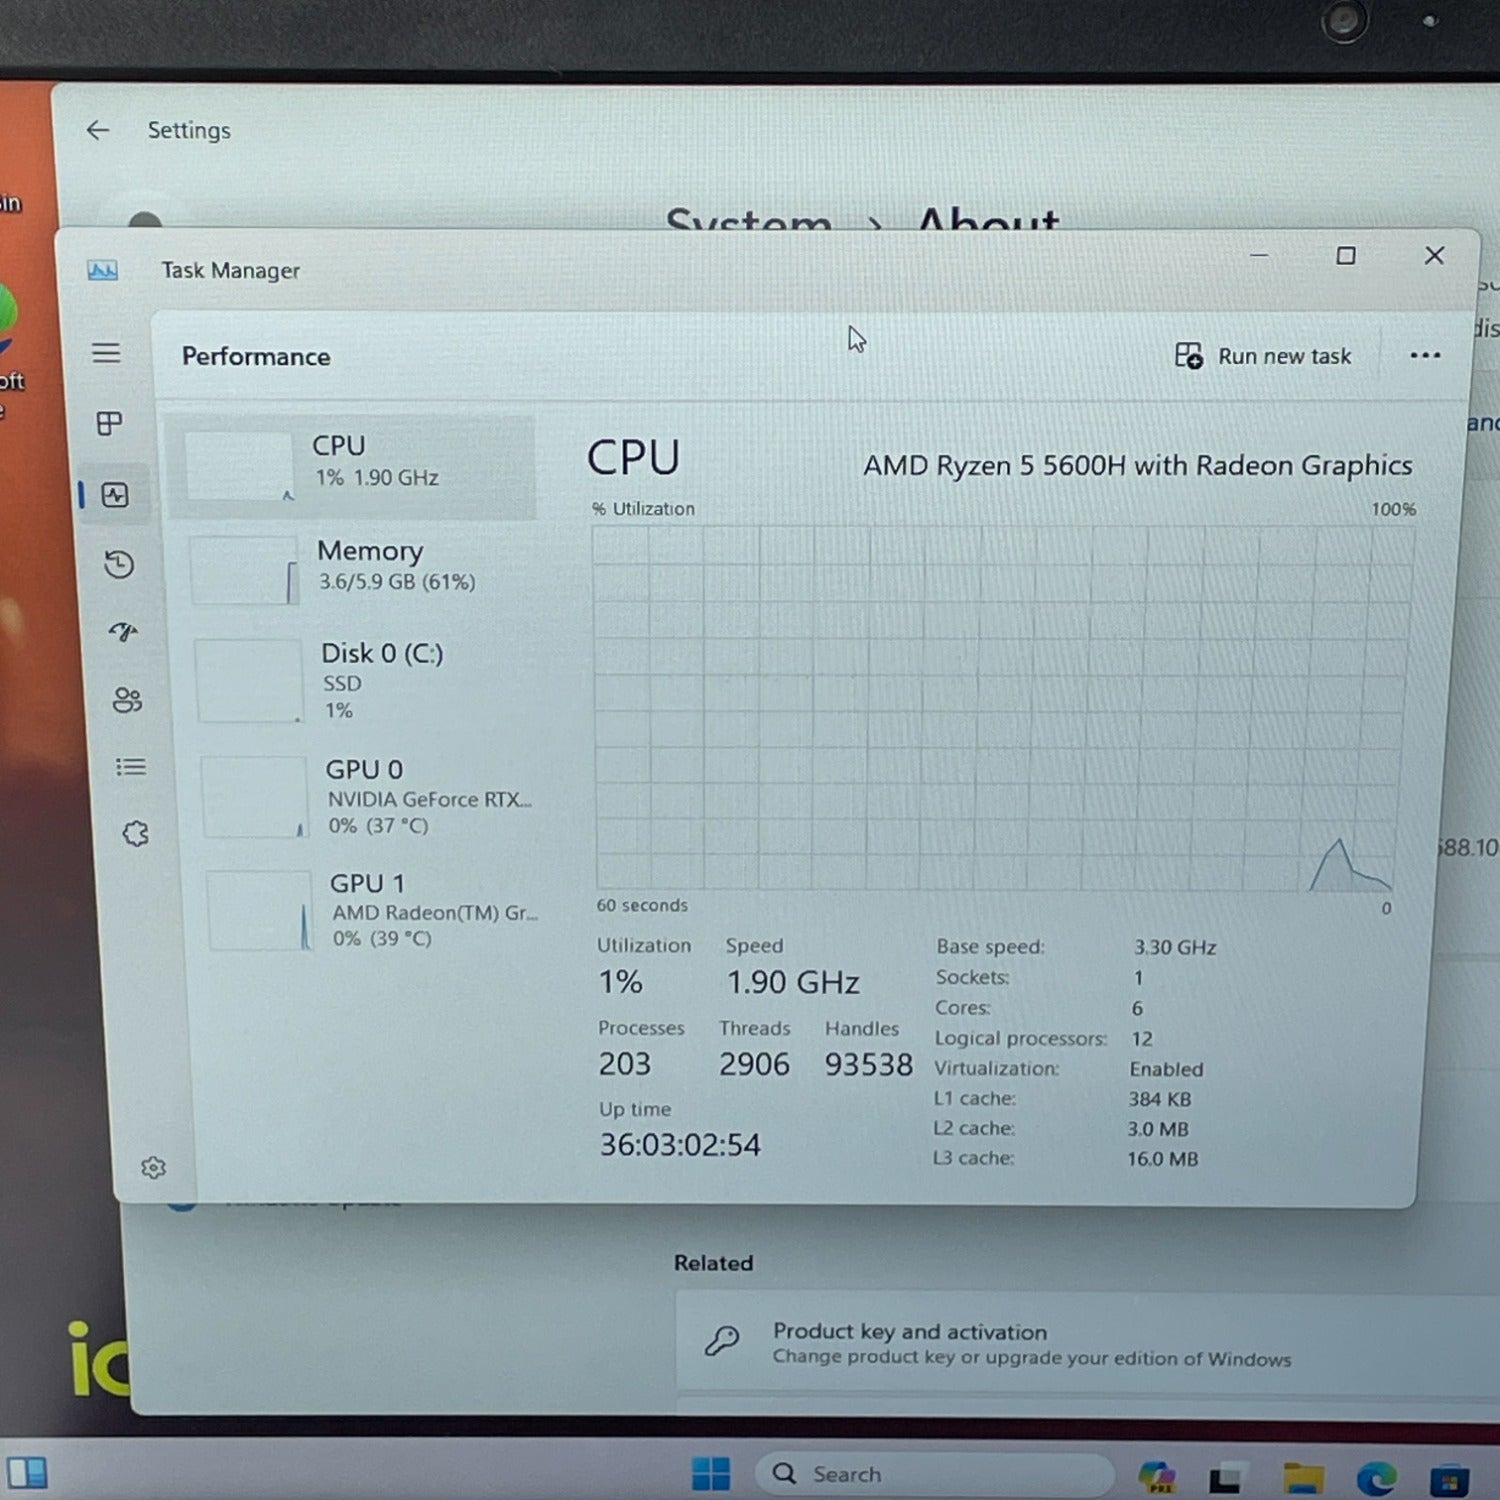Open the Processes page icon in sidebar
The height and width of the screenshot is (1500, 1500).
click(109, 424)
